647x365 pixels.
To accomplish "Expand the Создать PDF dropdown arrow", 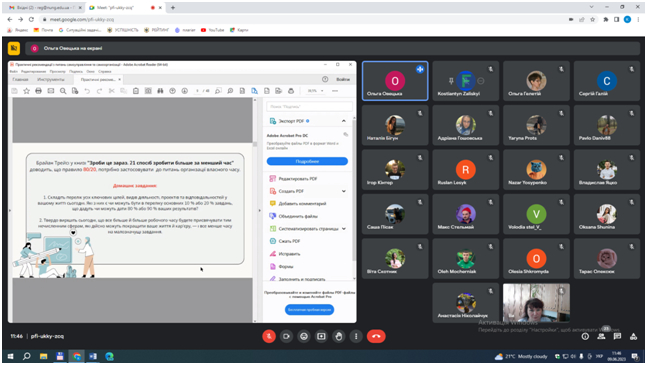I will point(344,191).
